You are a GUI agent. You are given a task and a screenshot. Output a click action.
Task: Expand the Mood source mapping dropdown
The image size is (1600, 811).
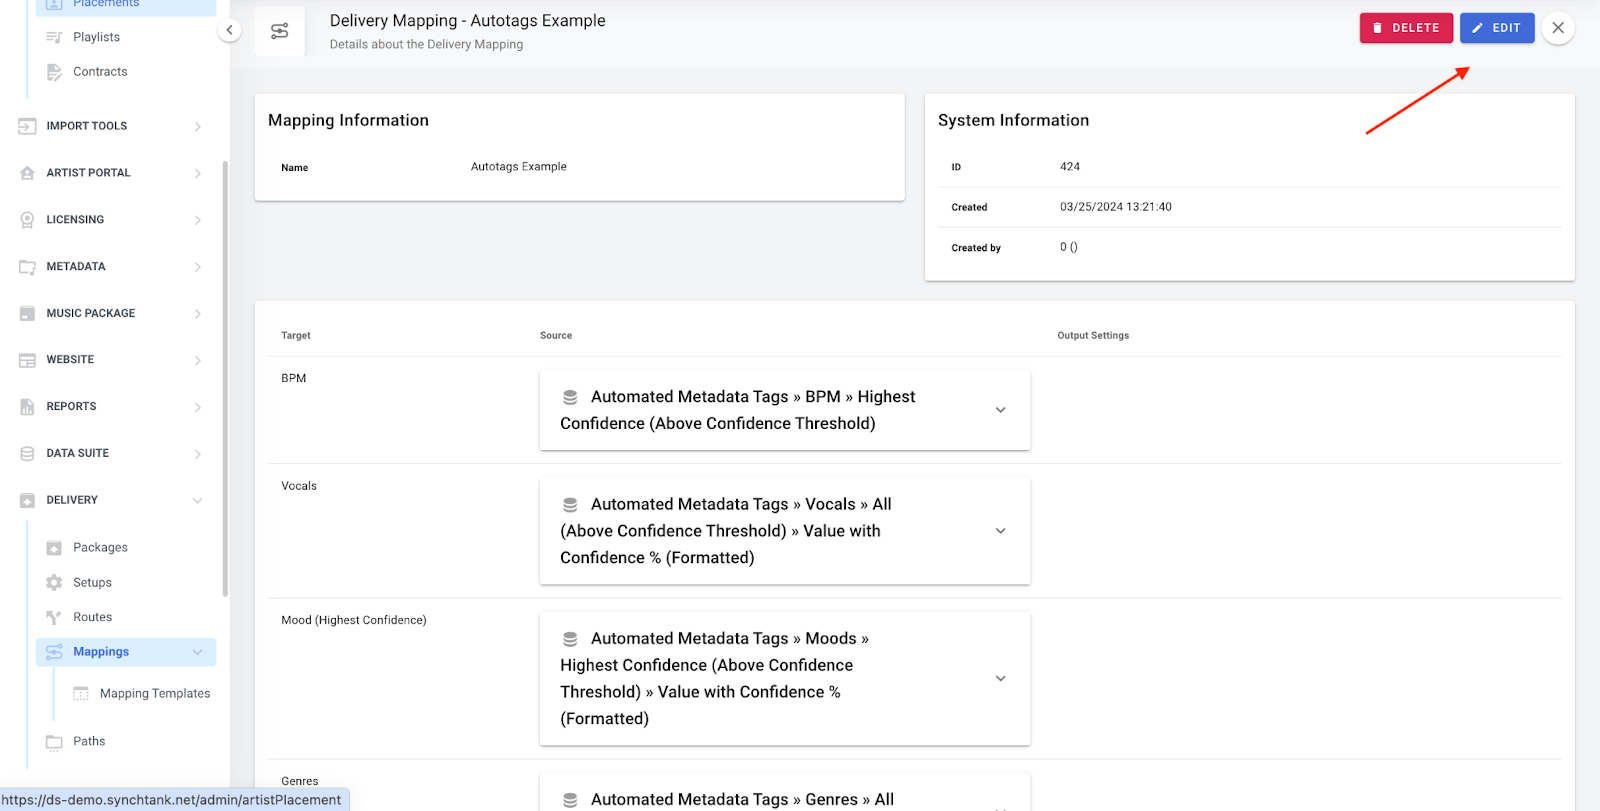coord(1000,679)
